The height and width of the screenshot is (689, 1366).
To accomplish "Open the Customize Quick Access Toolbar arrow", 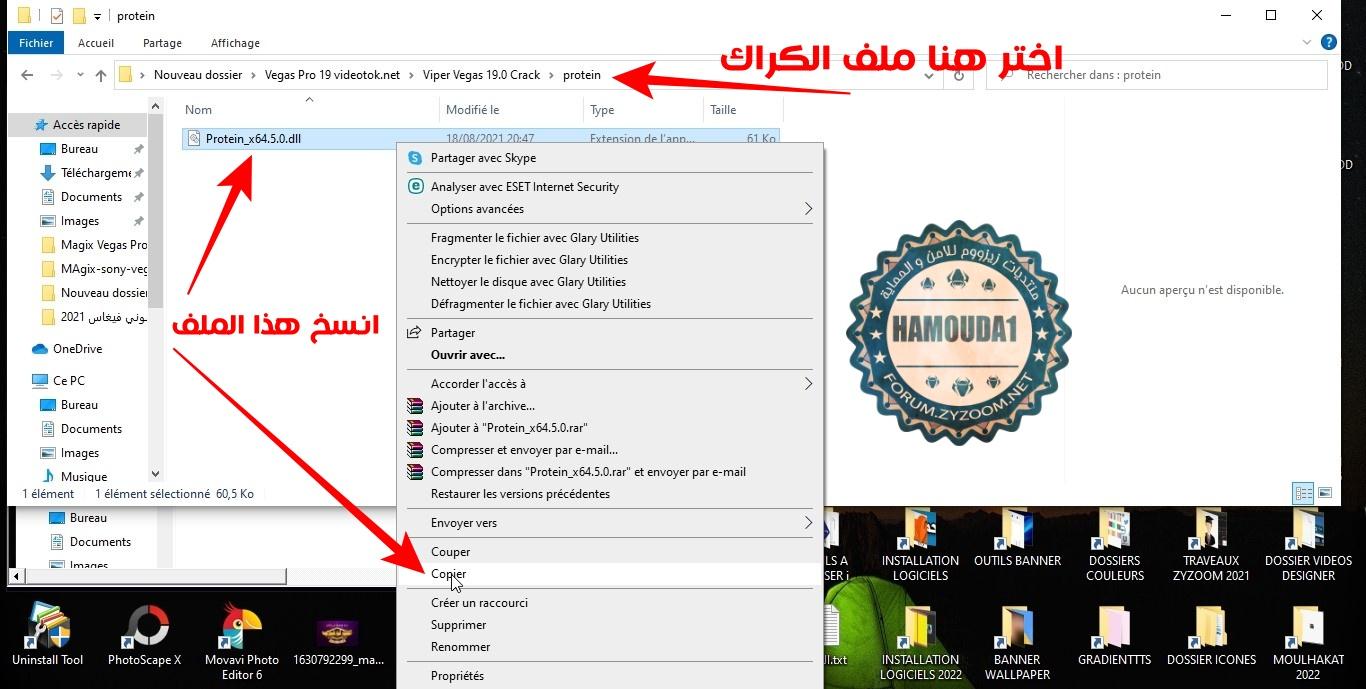I will pos(97,17).
